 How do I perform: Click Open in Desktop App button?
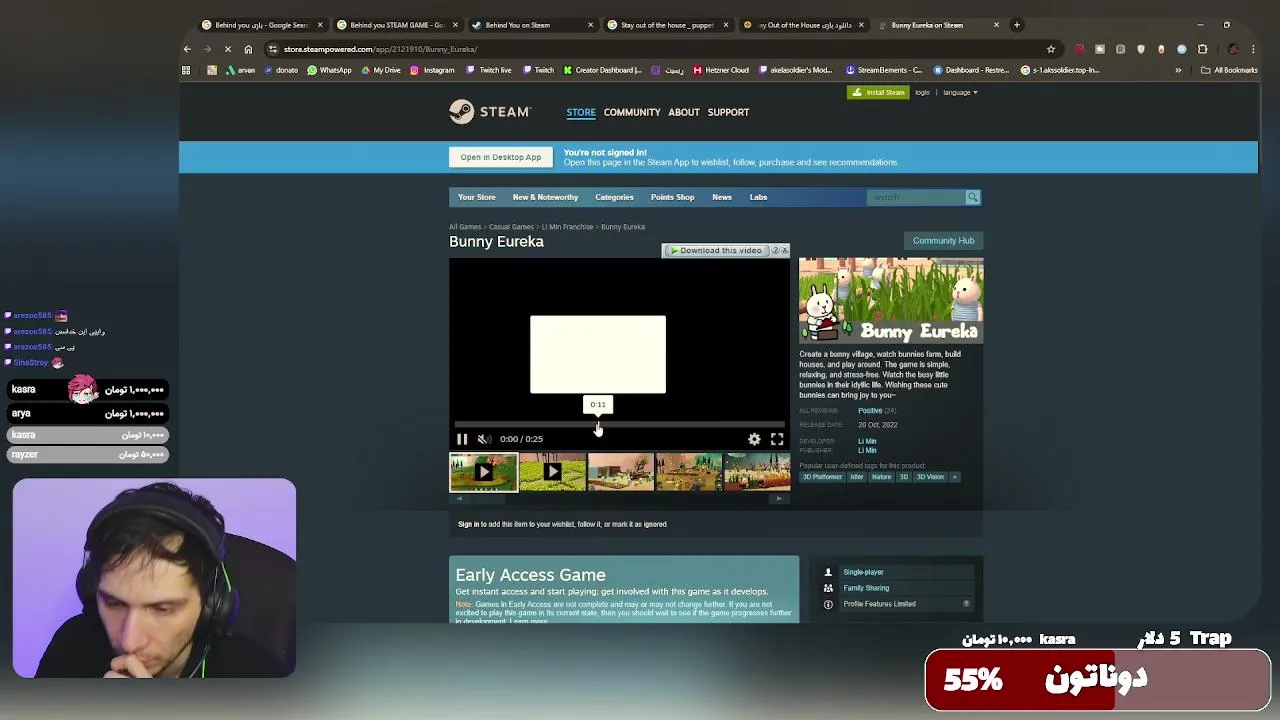(501, 157)
